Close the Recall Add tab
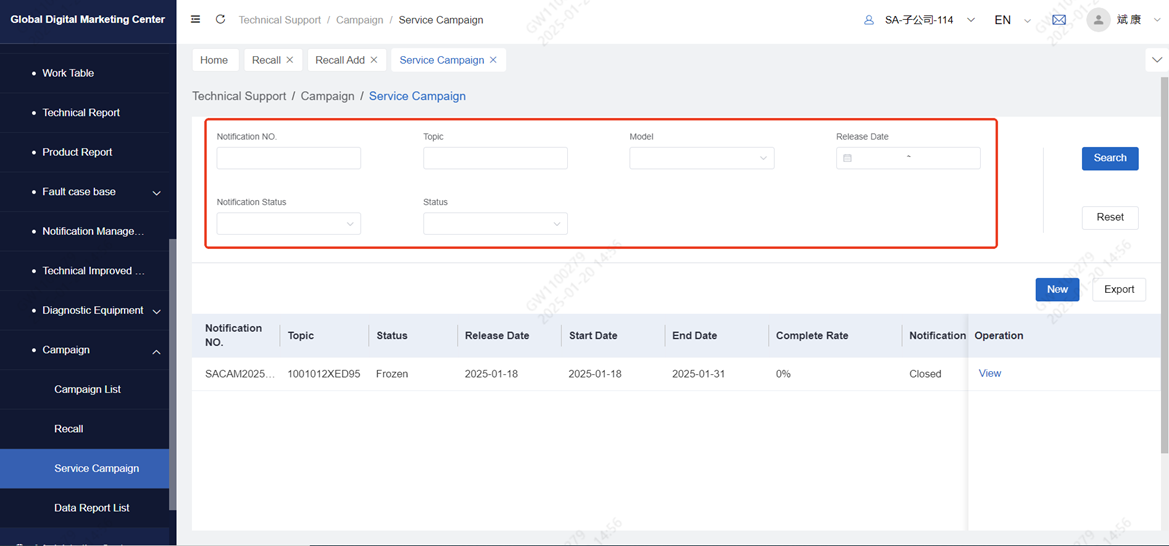1169x546 pixels. (374, 60)
